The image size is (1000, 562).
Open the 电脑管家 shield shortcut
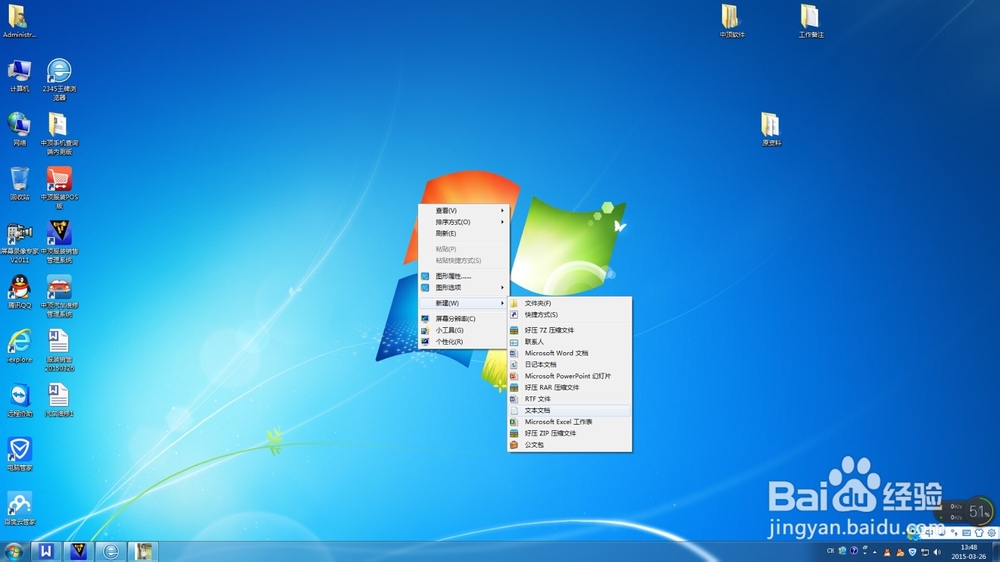[20, 454]
